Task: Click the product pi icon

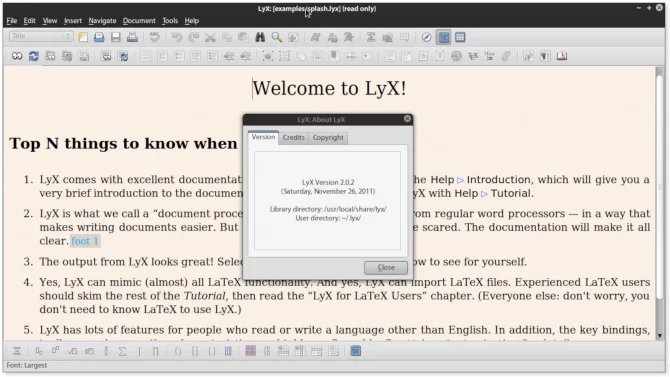Action: point(156,351)
